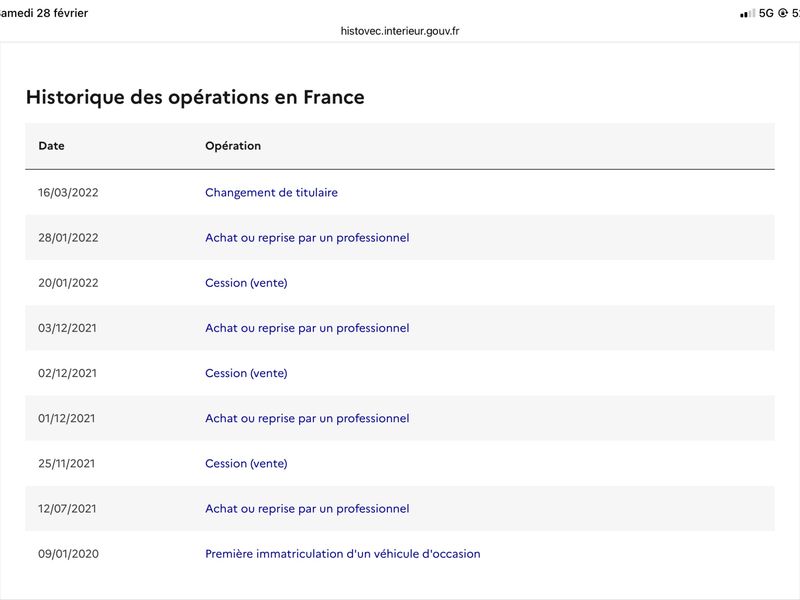Tap the date shown in the status bar
The image size is (800, 600).
point(44,13)
